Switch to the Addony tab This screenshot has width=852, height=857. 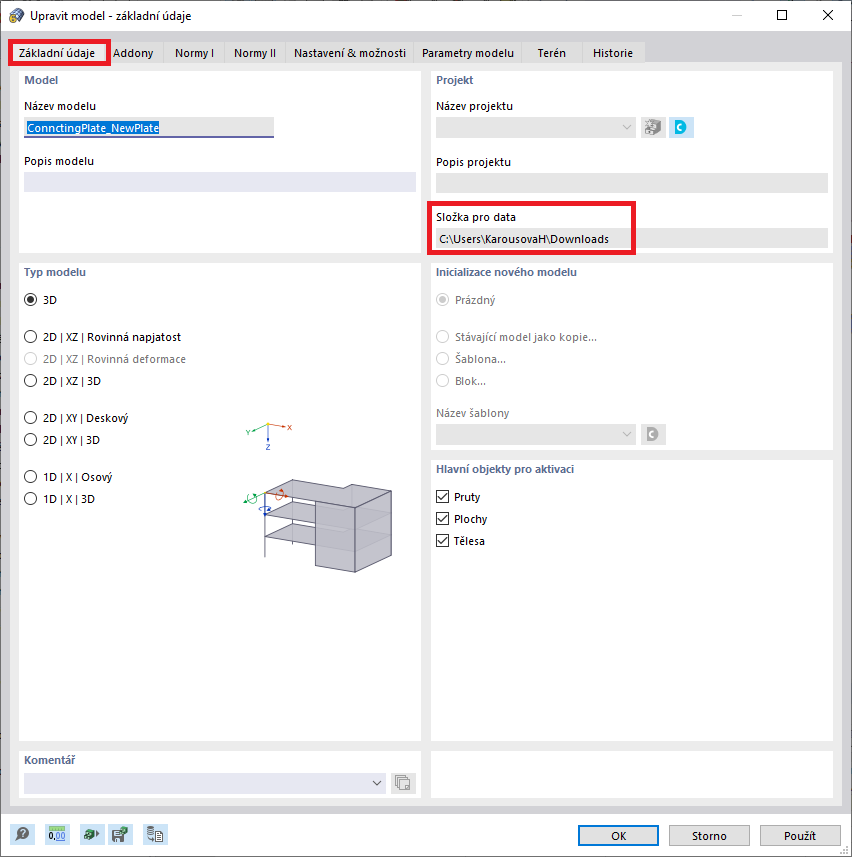133,53
